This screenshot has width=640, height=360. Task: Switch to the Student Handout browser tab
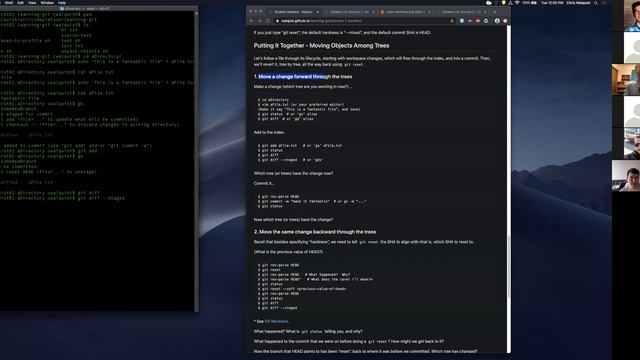pos(293,12)
